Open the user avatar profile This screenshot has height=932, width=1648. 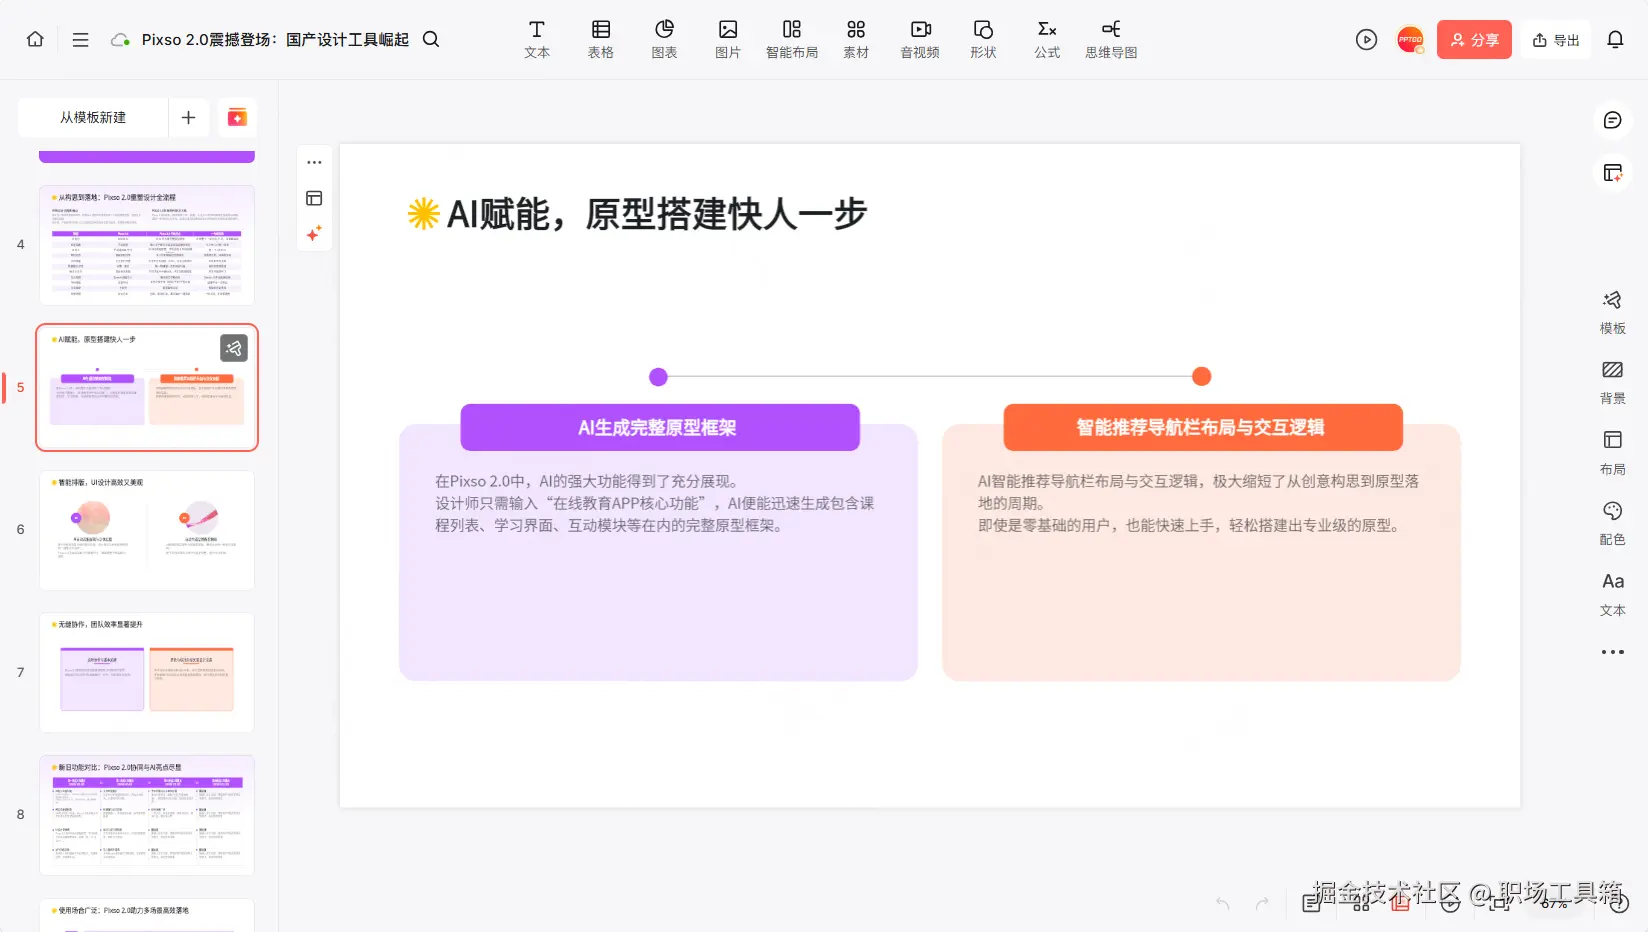tap(1410, 39)
